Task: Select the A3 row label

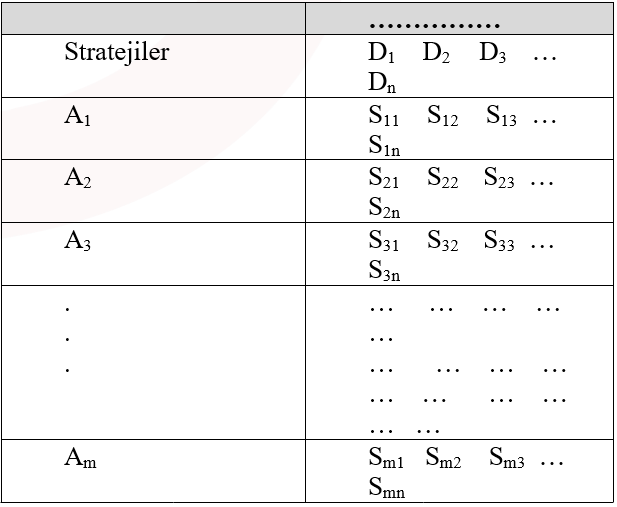Action: coord(78,241)
